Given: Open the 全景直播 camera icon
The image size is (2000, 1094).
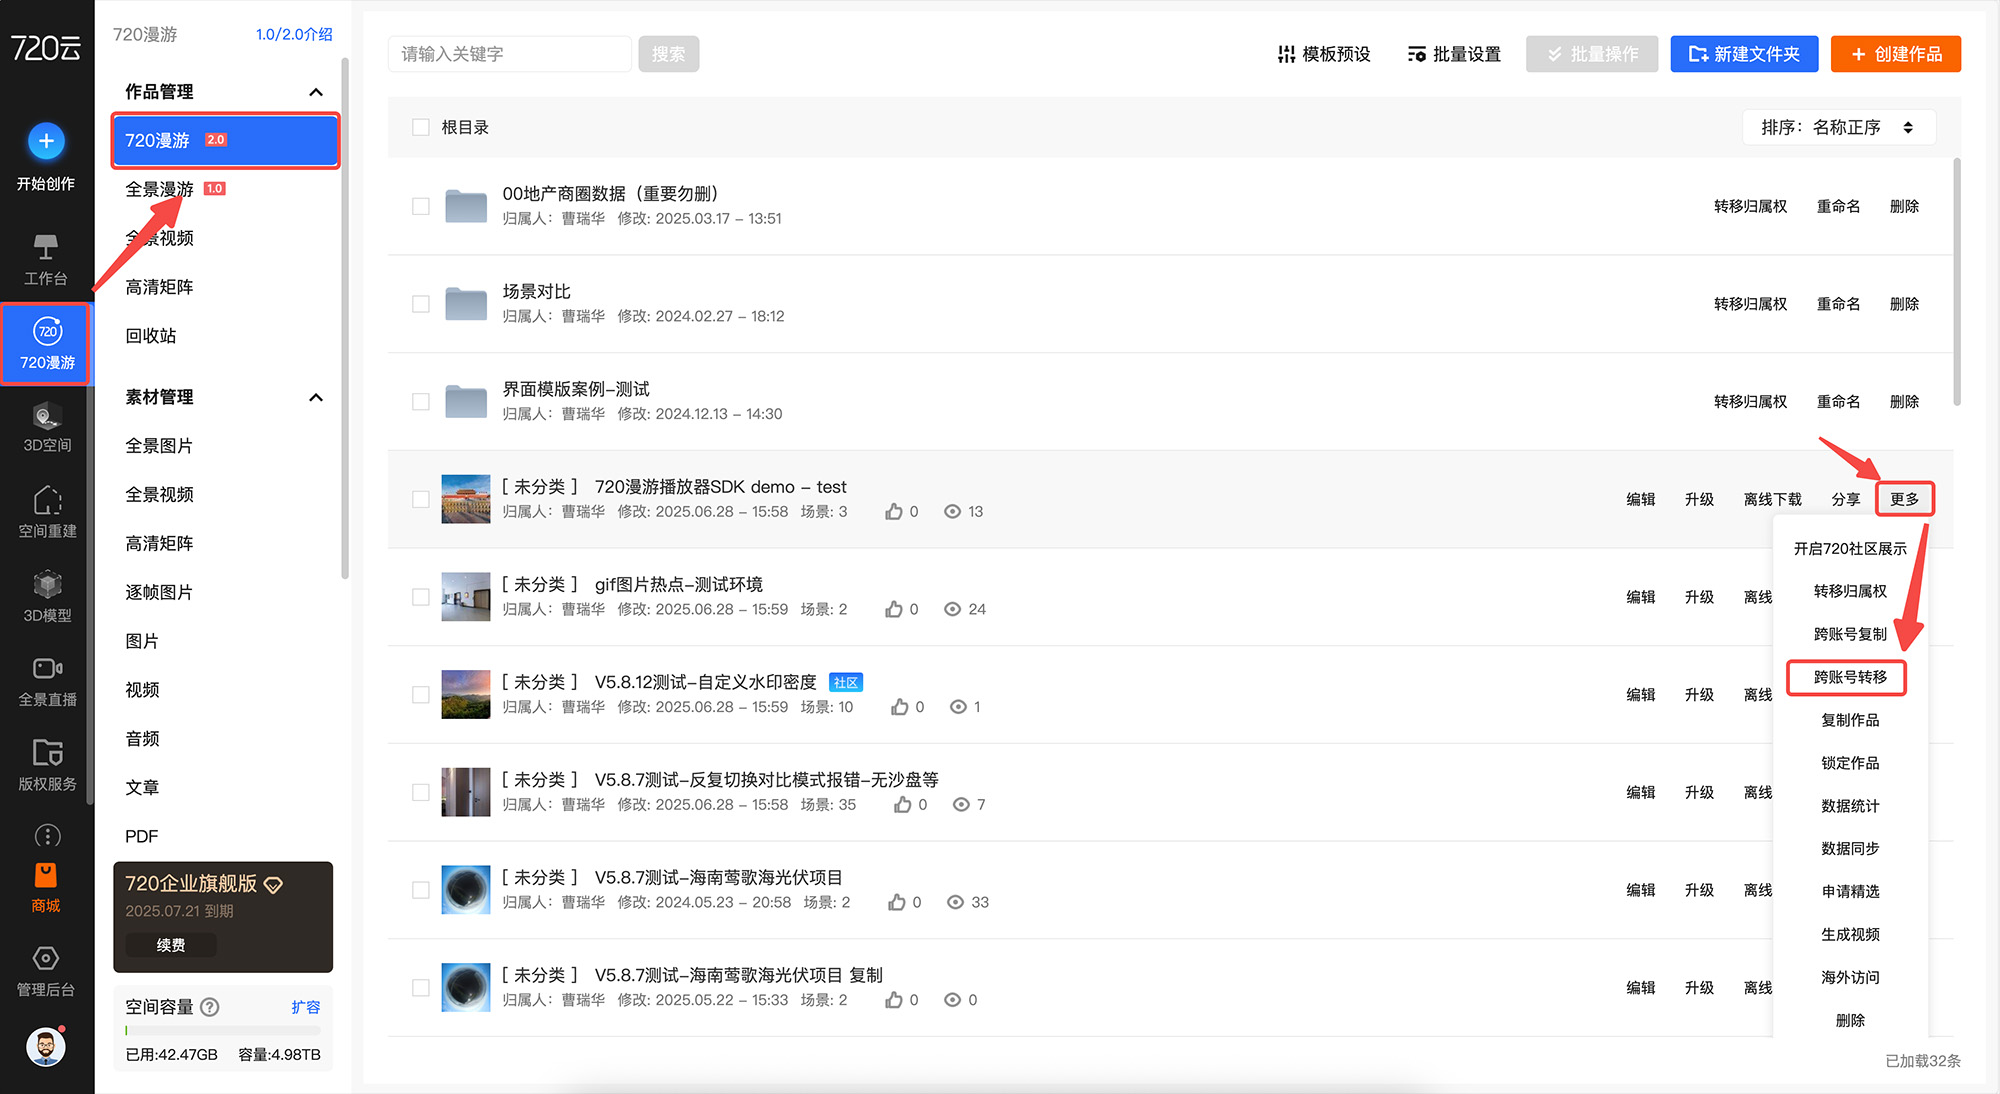Looking at the screenshot, I should click(47, 669).
